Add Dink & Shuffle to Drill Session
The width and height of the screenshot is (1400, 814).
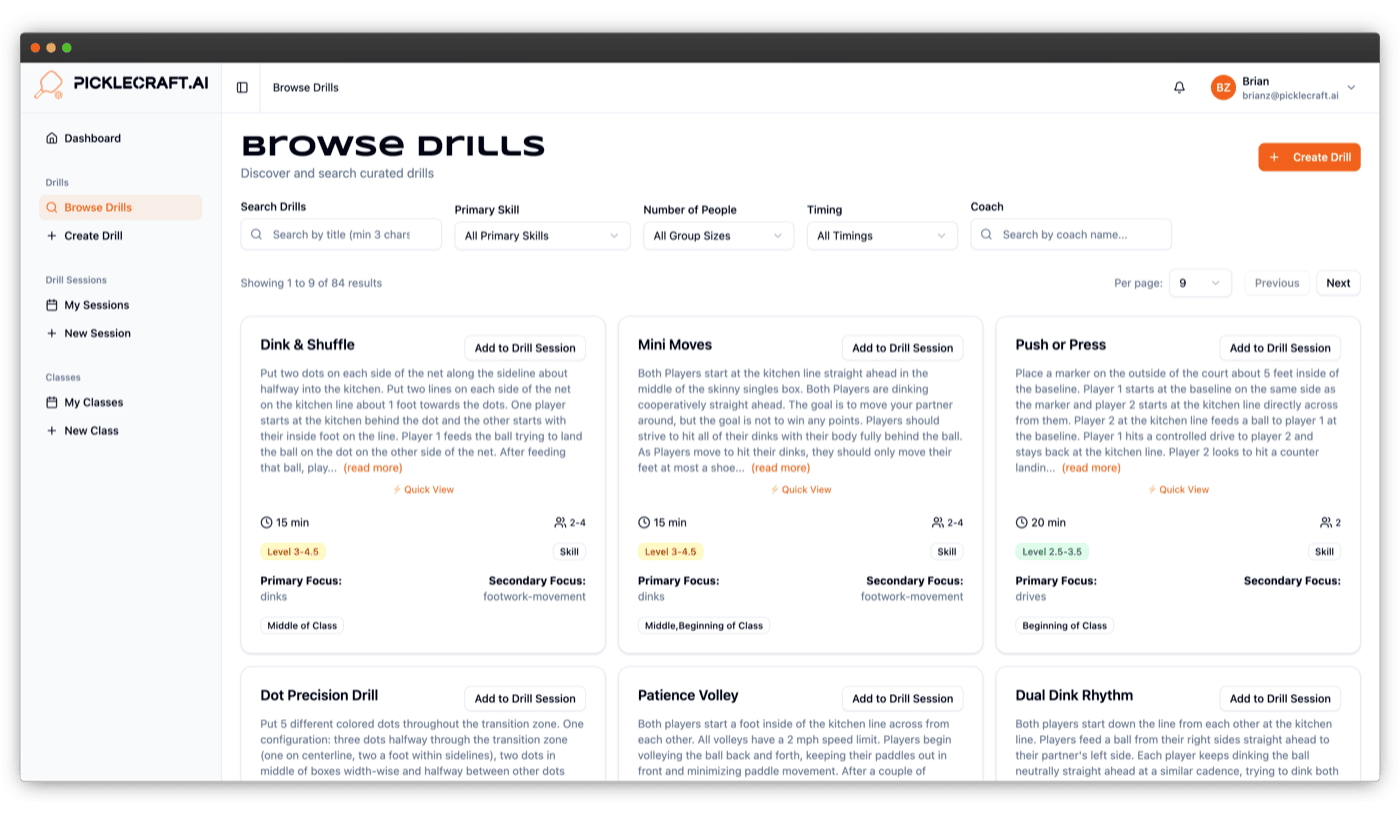click(525, 348)
